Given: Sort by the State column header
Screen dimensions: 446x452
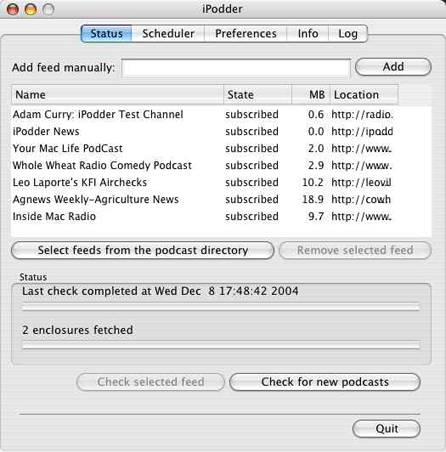Looking at the screenshot, I should [x=258, y=95].
